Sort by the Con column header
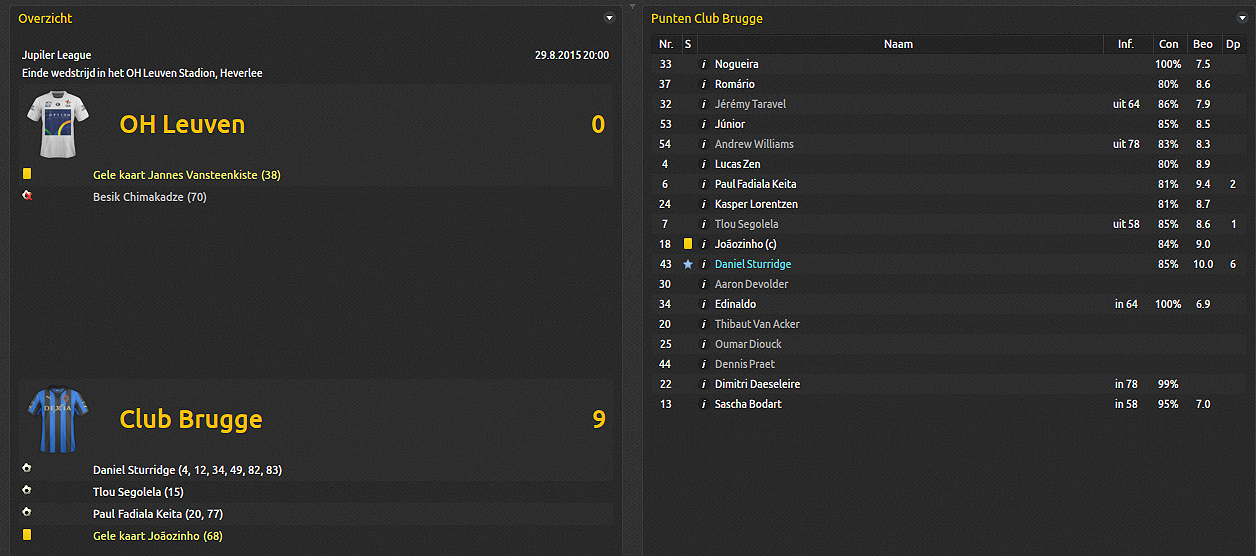Image resolution: width=1256 pixels, height=556 pixels. pos(1168,44)
